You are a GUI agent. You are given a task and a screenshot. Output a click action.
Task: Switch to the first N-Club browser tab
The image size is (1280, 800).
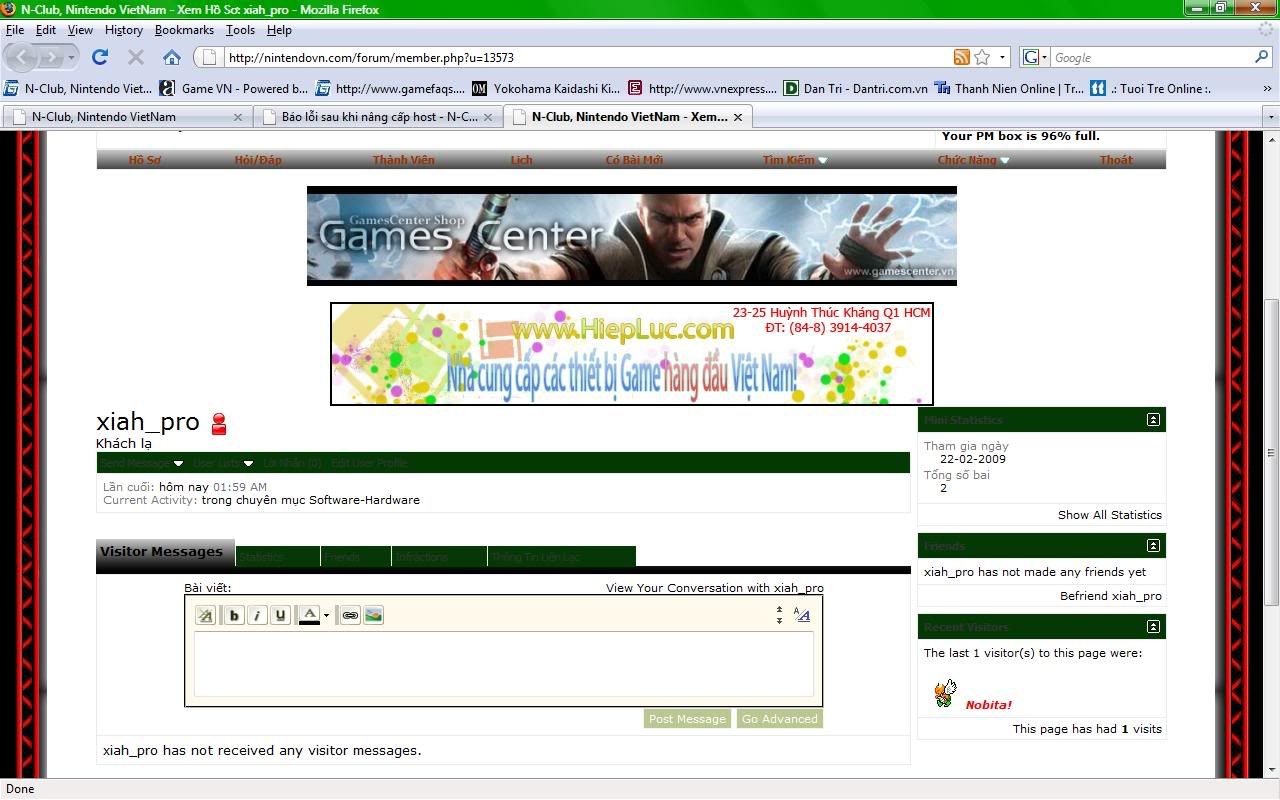tap(126, 117)
